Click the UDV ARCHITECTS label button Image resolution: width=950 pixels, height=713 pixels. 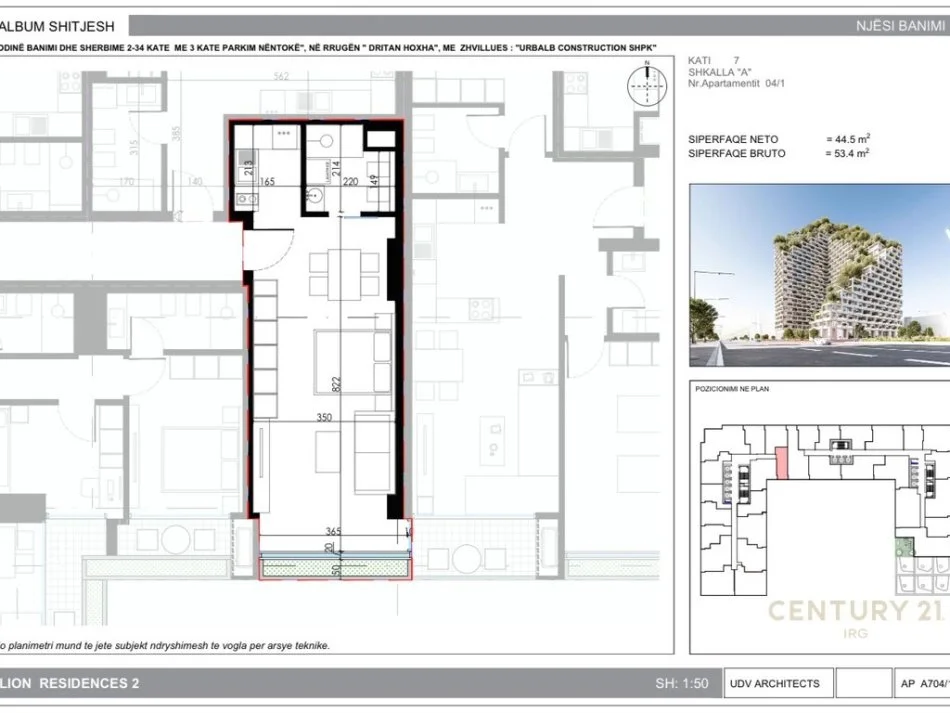click(775, 683)
